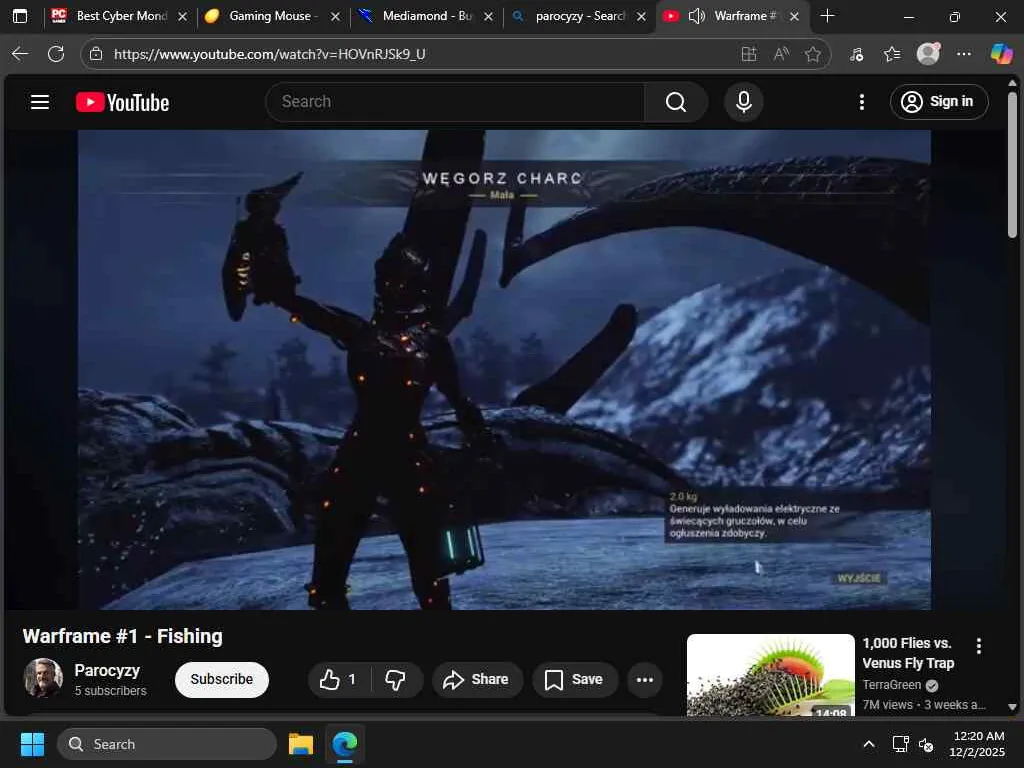Like the Warframe fishing video

click(x=338, y=679)
